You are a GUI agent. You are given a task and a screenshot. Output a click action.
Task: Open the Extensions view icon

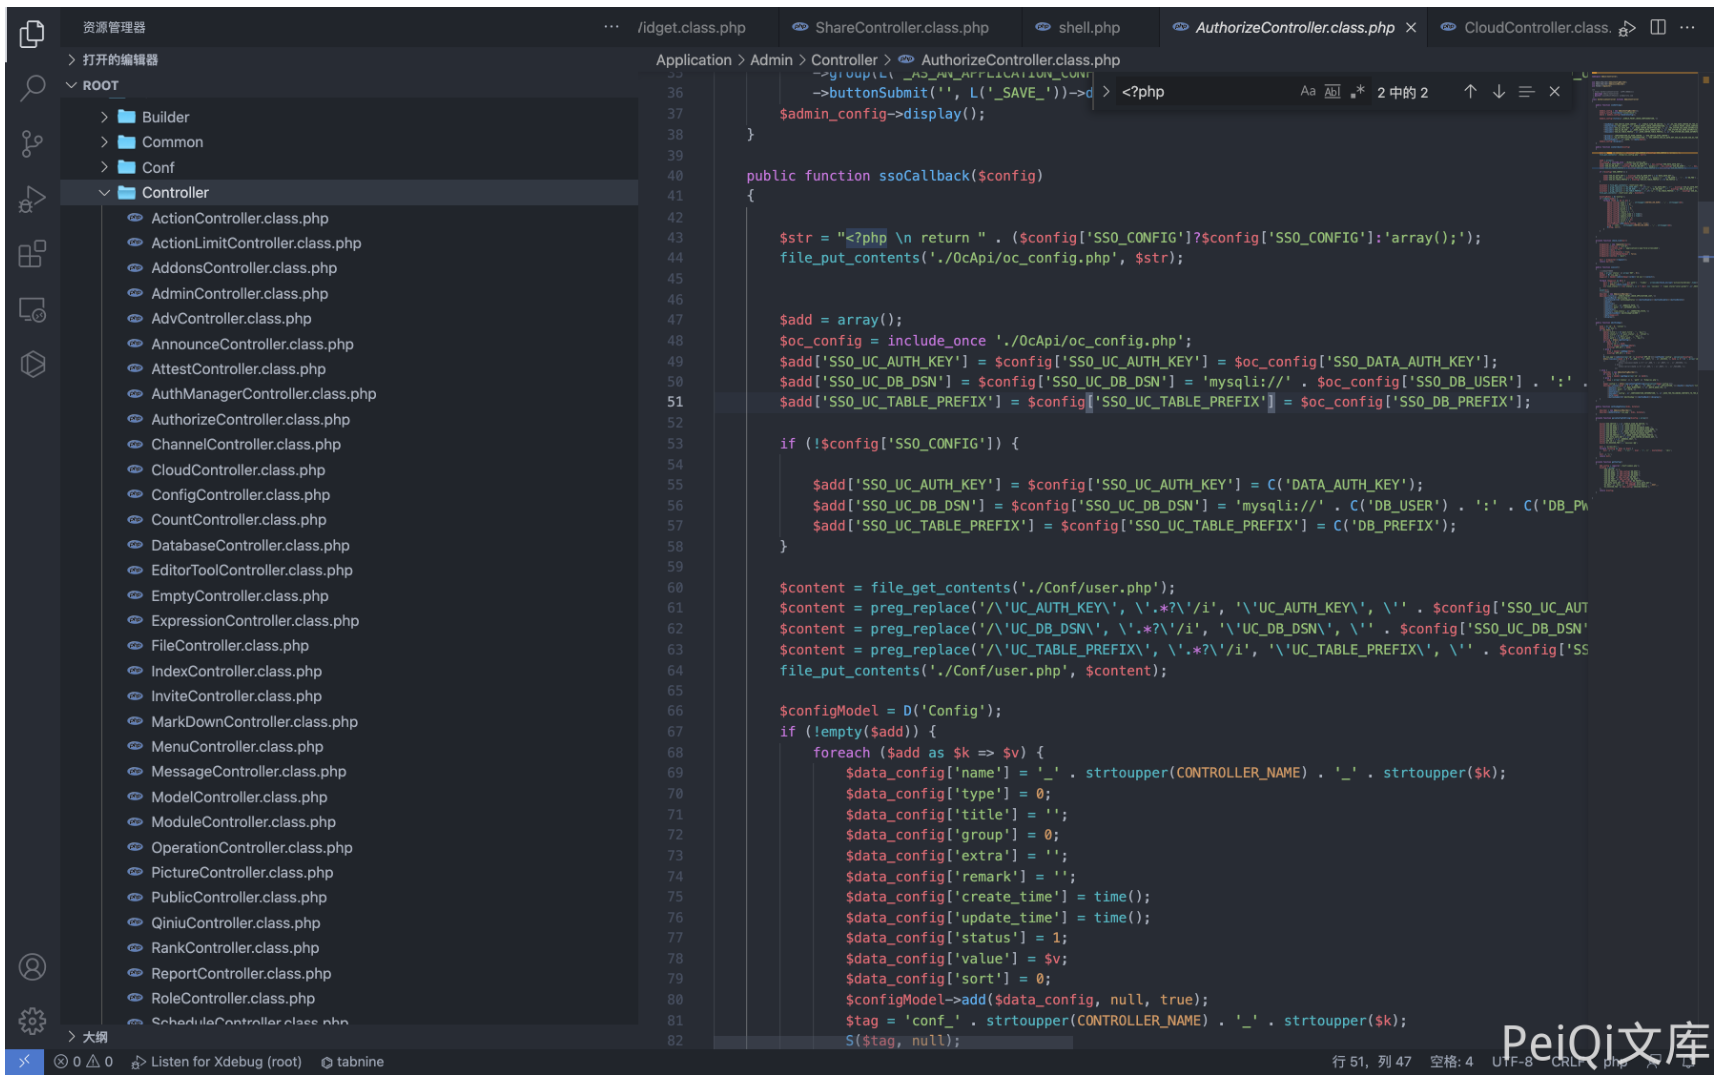(x=32, y=254)
